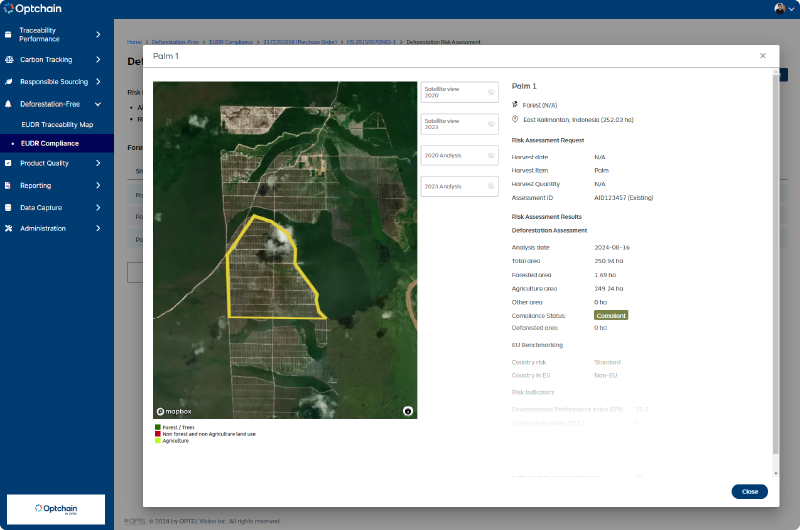Screen dimensions: 800x530
Task: Click the Reporting document icon
Action: (8, 186)
